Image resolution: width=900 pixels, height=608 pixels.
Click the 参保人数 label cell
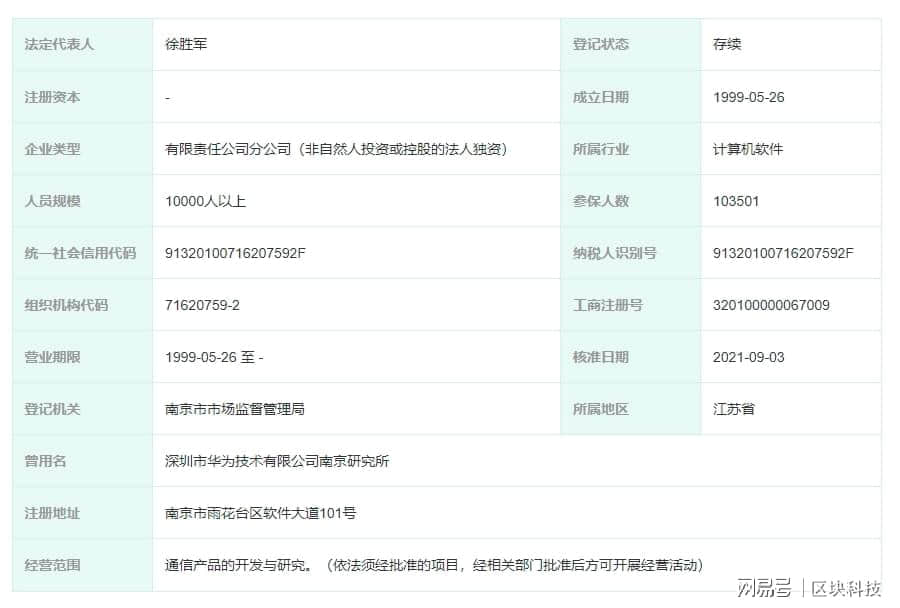pyautogui.click(x=630, y=201)
